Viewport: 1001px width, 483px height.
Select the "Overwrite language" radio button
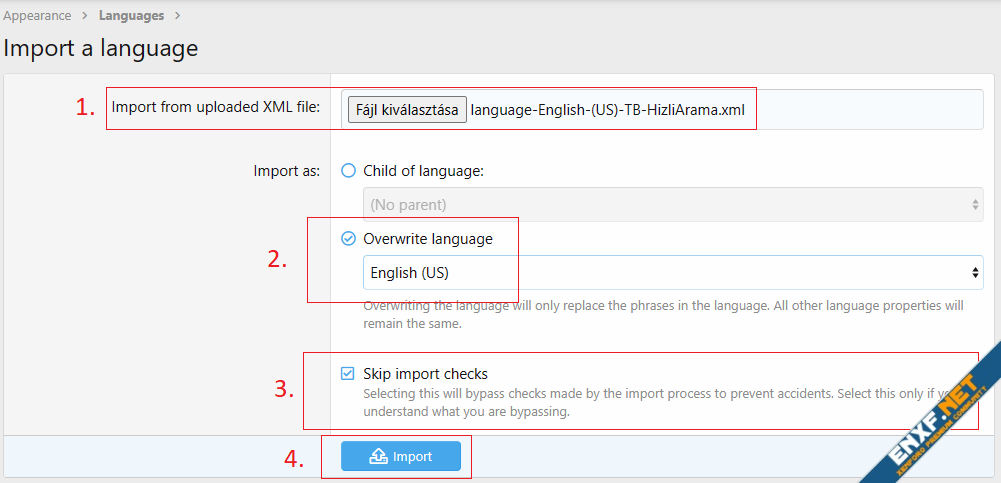[x=348, y=239]
